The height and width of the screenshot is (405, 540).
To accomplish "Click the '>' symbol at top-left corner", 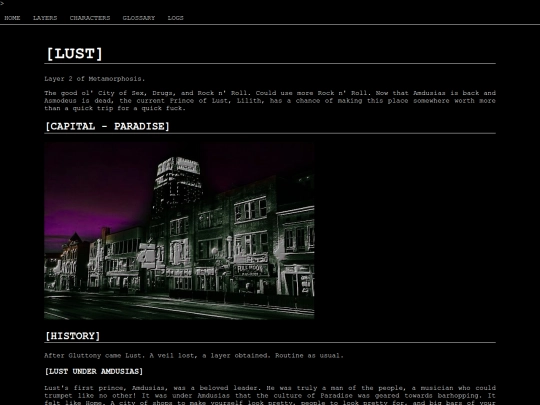I will point(2,3).
